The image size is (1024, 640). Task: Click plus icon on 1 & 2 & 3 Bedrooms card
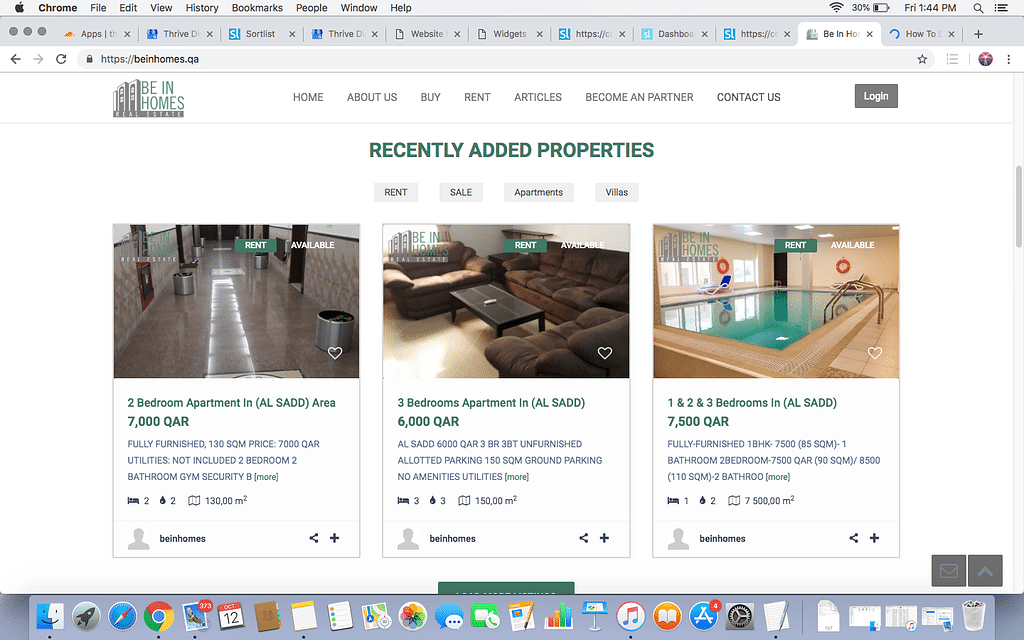click(874, 538)
